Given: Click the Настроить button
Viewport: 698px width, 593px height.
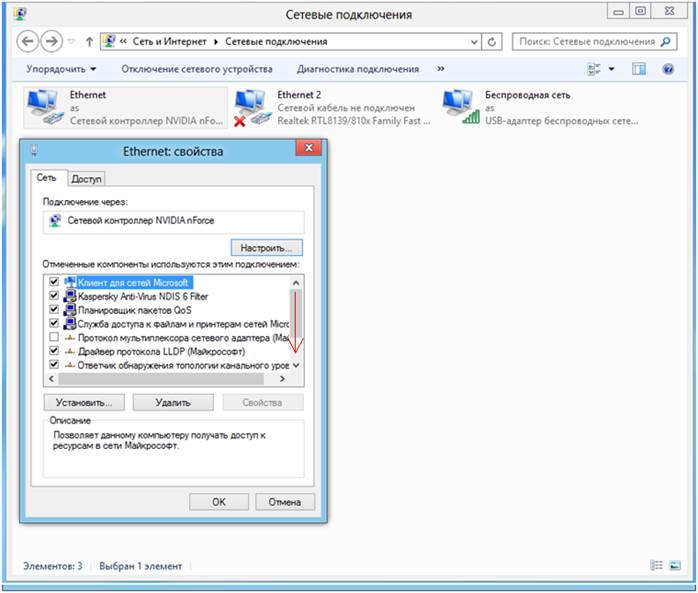Looking at the screenshot, I should (x=267, y=248).
